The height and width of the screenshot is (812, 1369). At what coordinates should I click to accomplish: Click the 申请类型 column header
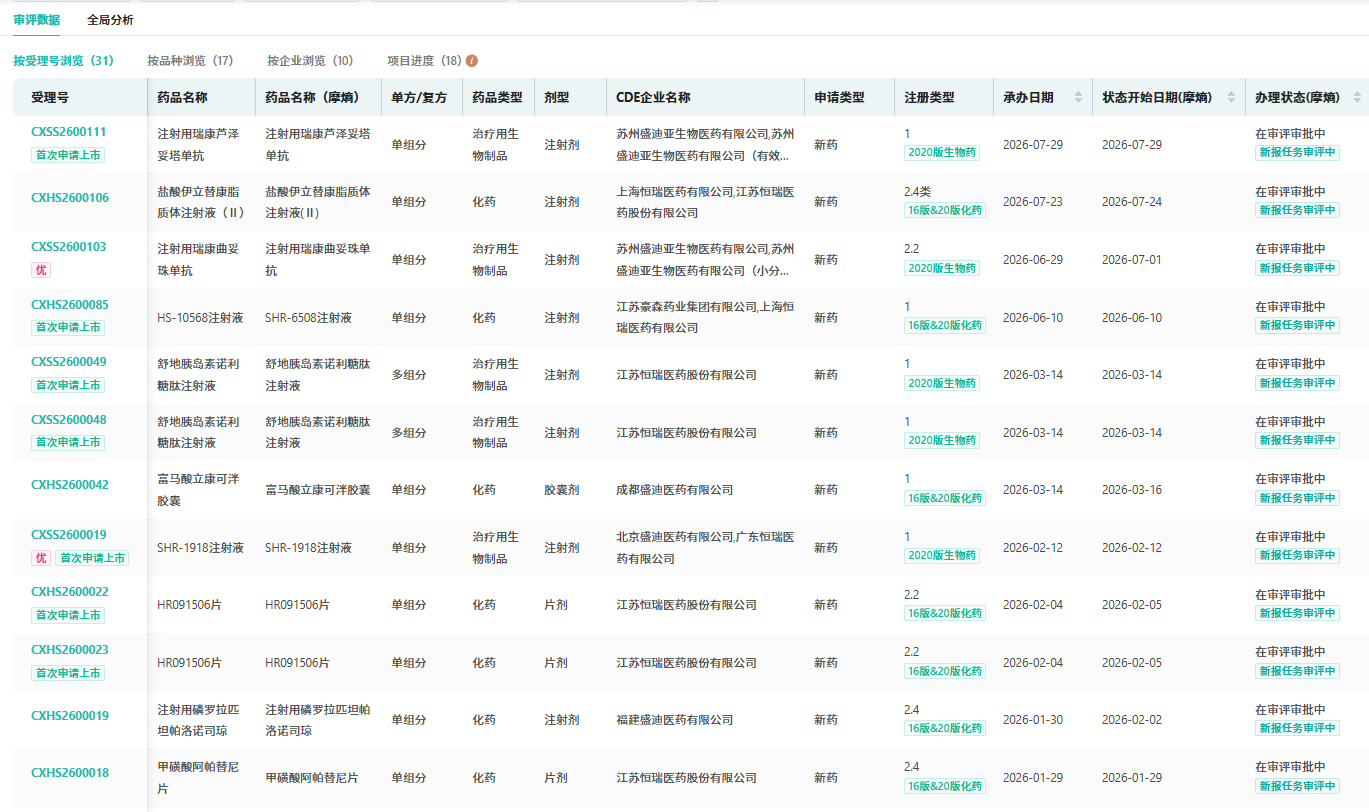[839, 98]
